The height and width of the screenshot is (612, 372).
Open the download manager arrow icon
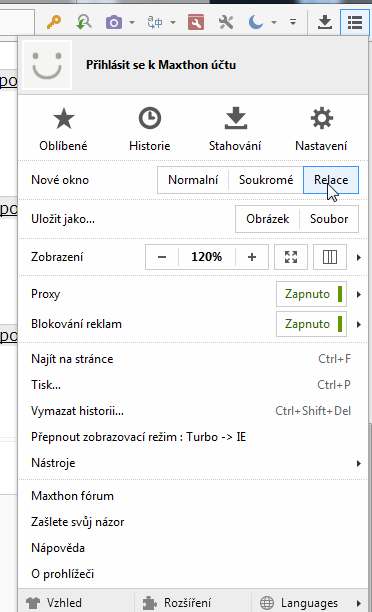324,22
